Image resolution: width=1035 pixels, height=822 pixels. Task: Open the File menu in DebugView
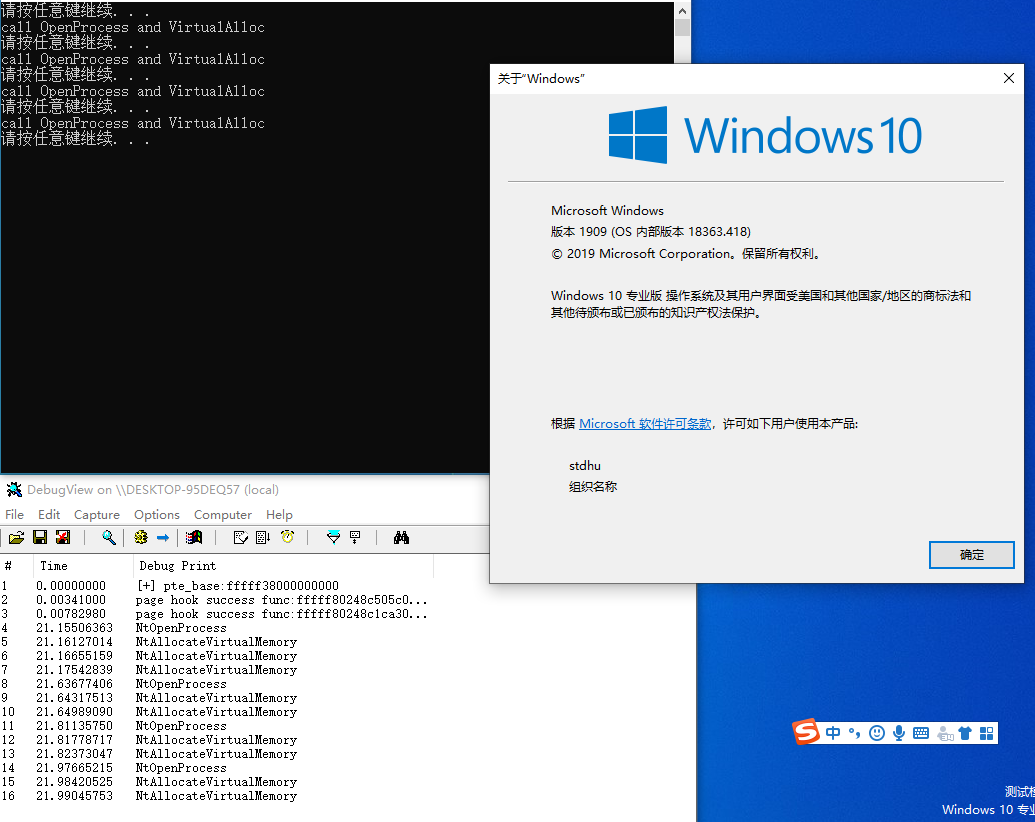click(x=15, y=514)
